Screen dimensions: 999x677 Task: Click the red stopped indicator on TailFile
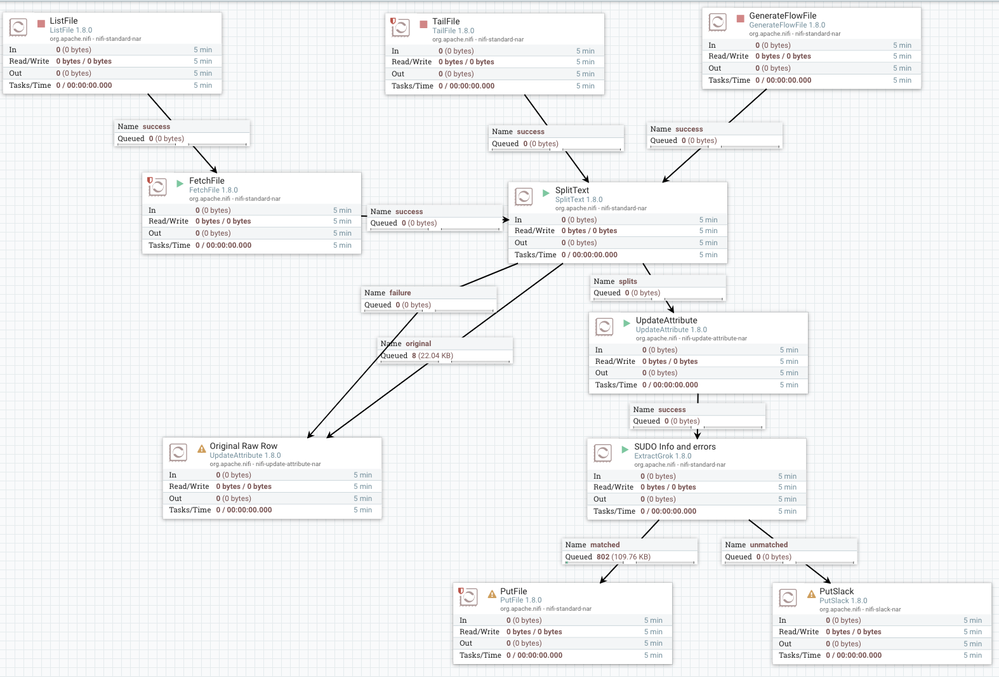point(424,24)
